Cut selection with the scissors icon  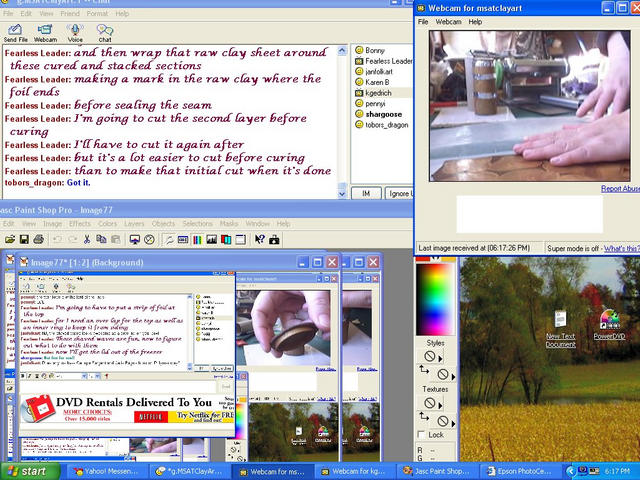pyautogui.click(x=87, y=240)
